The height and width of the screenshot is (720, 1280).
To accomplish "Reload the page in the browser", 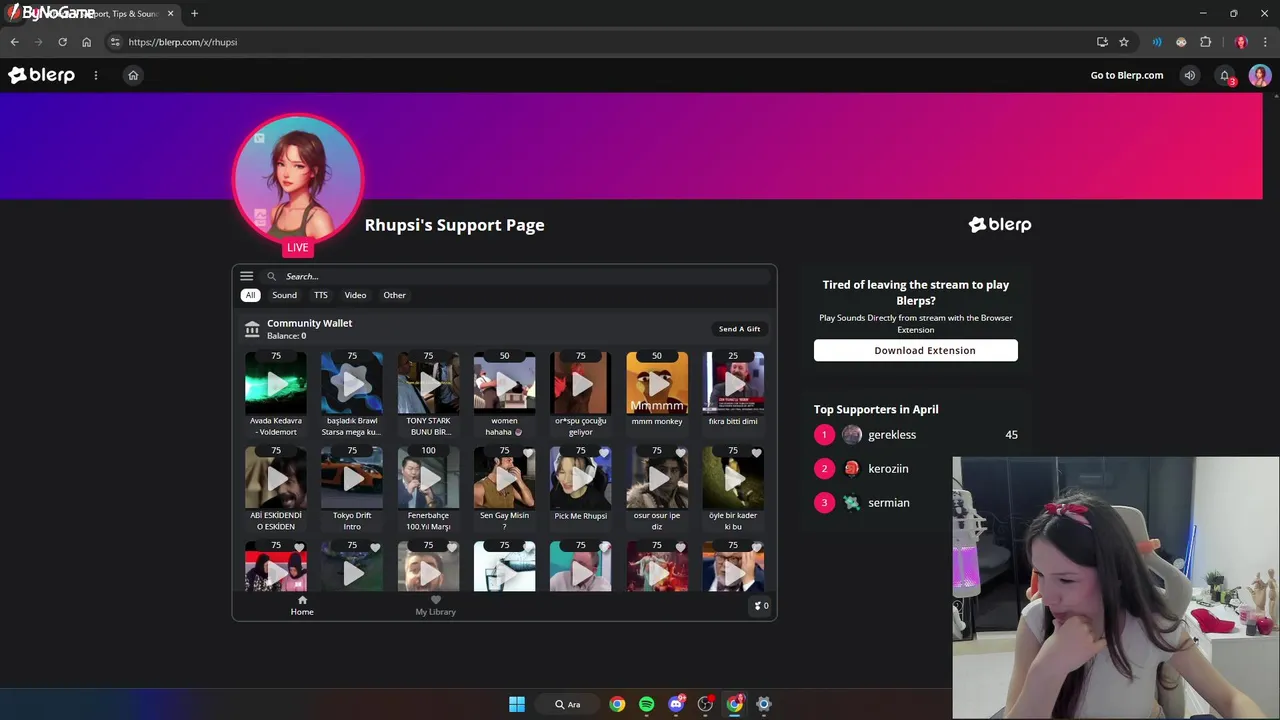I will pyautogui.click(x=62, y=42).
